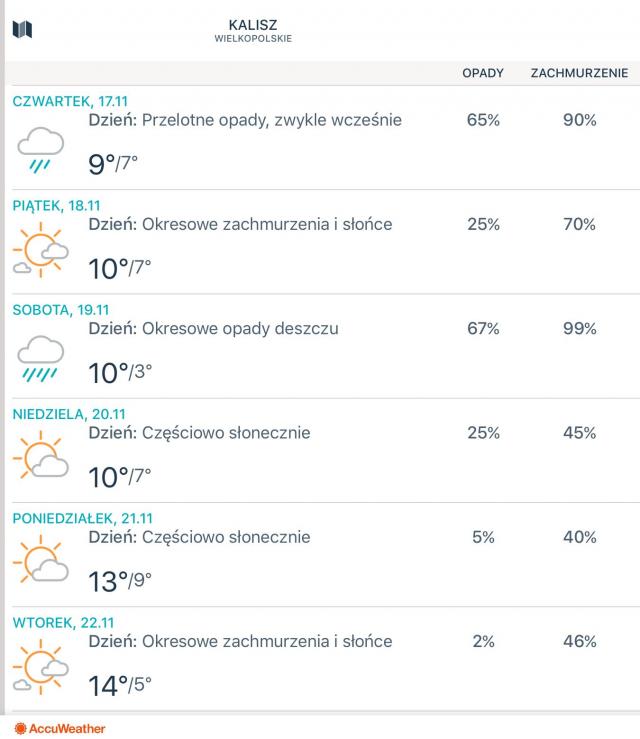Click the Zachmurzenie column header
The image size is (640, 739).
point(579,73)
